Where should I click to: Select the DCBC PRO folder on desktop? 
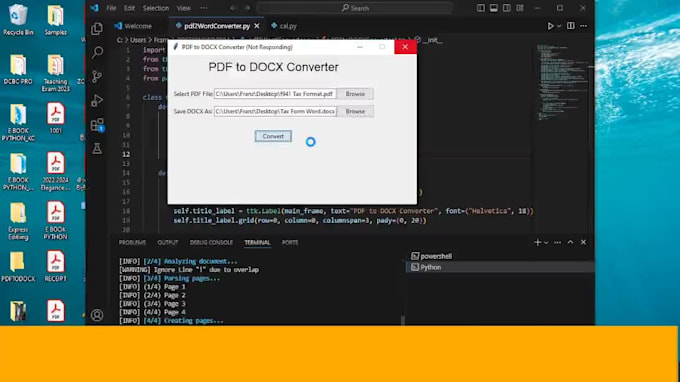pyautogui.click(x=18, y=69)
